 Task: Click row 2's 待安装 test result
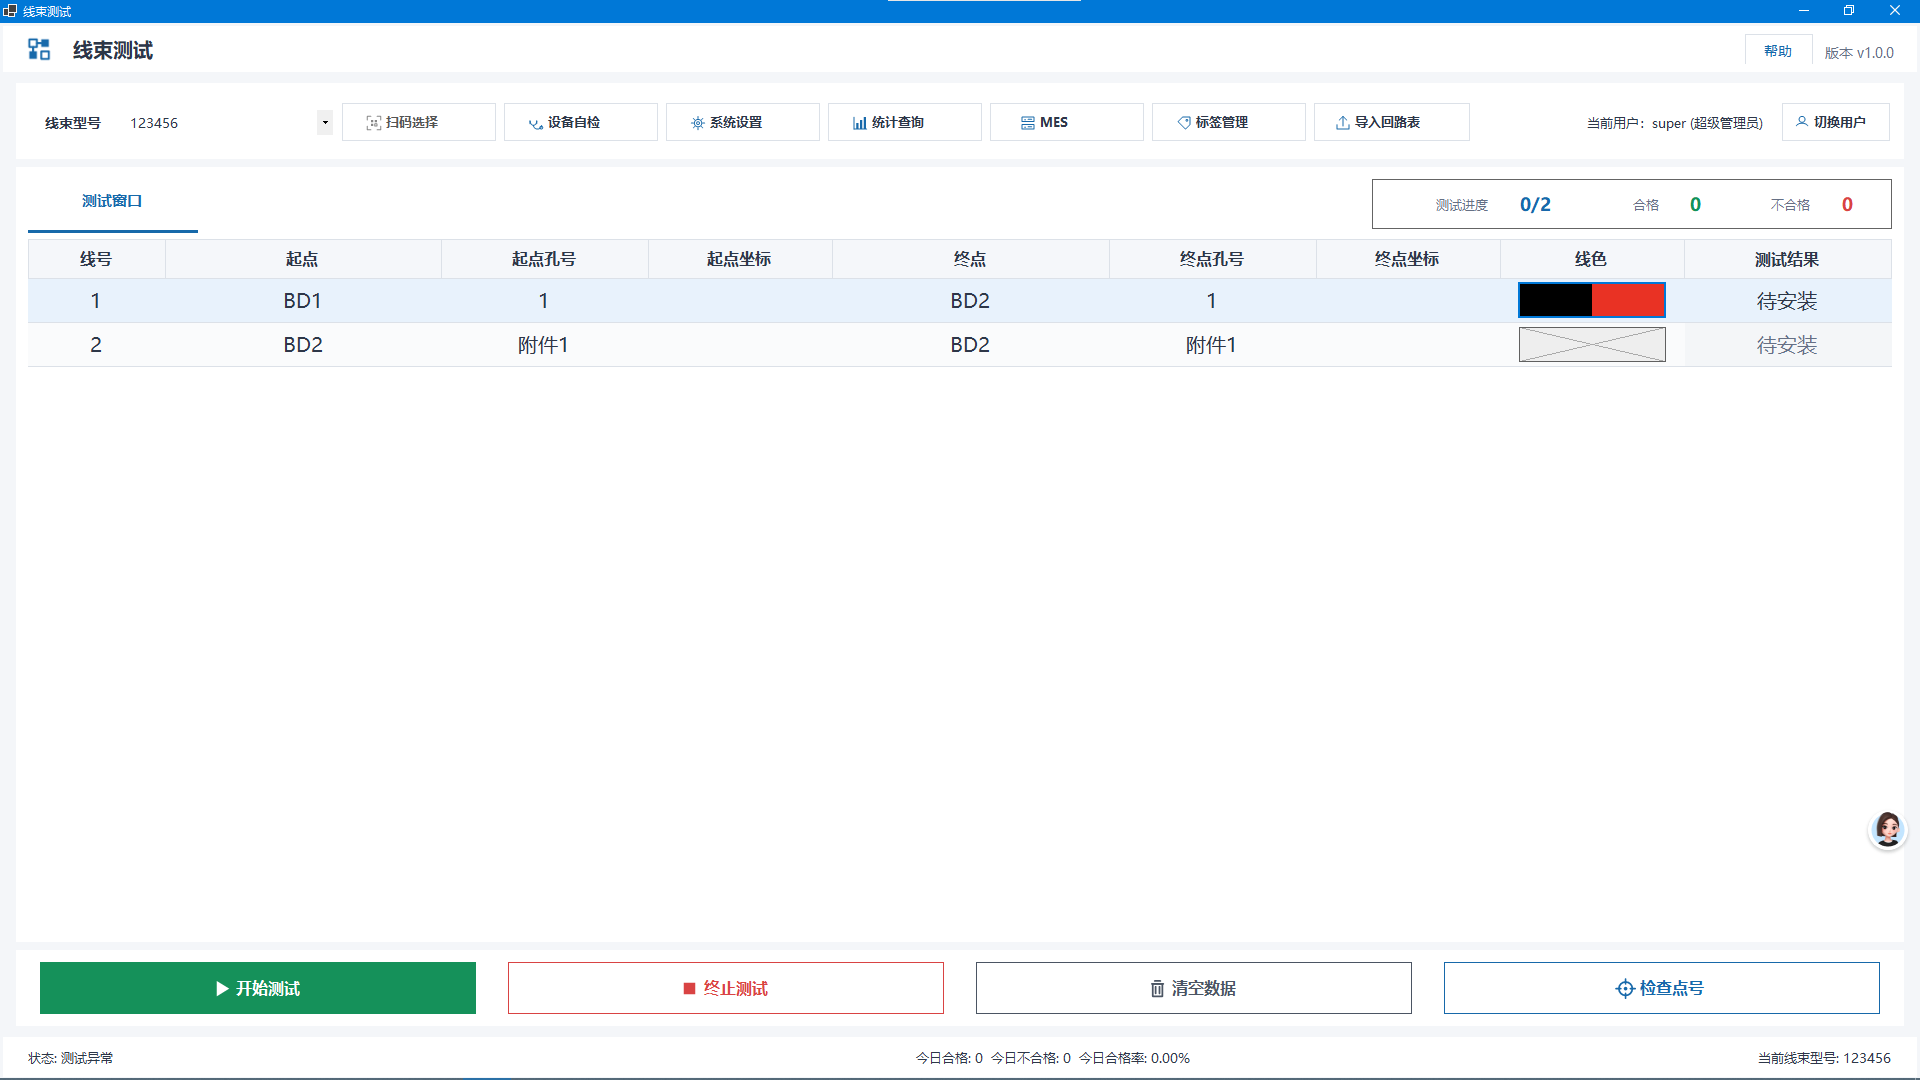point(1787,345)
